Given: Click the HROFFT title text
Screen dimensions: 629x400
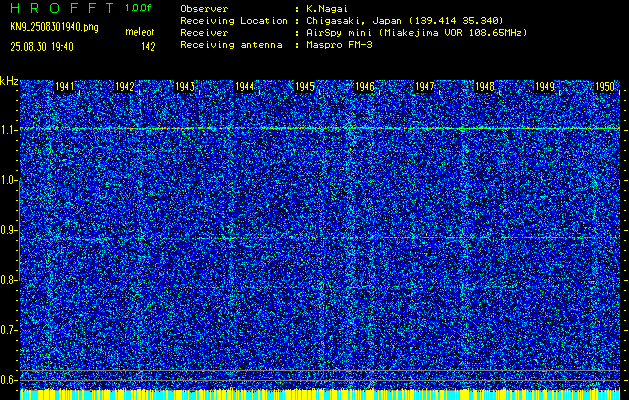Looking at the screenshot, I should click(62, 8).
